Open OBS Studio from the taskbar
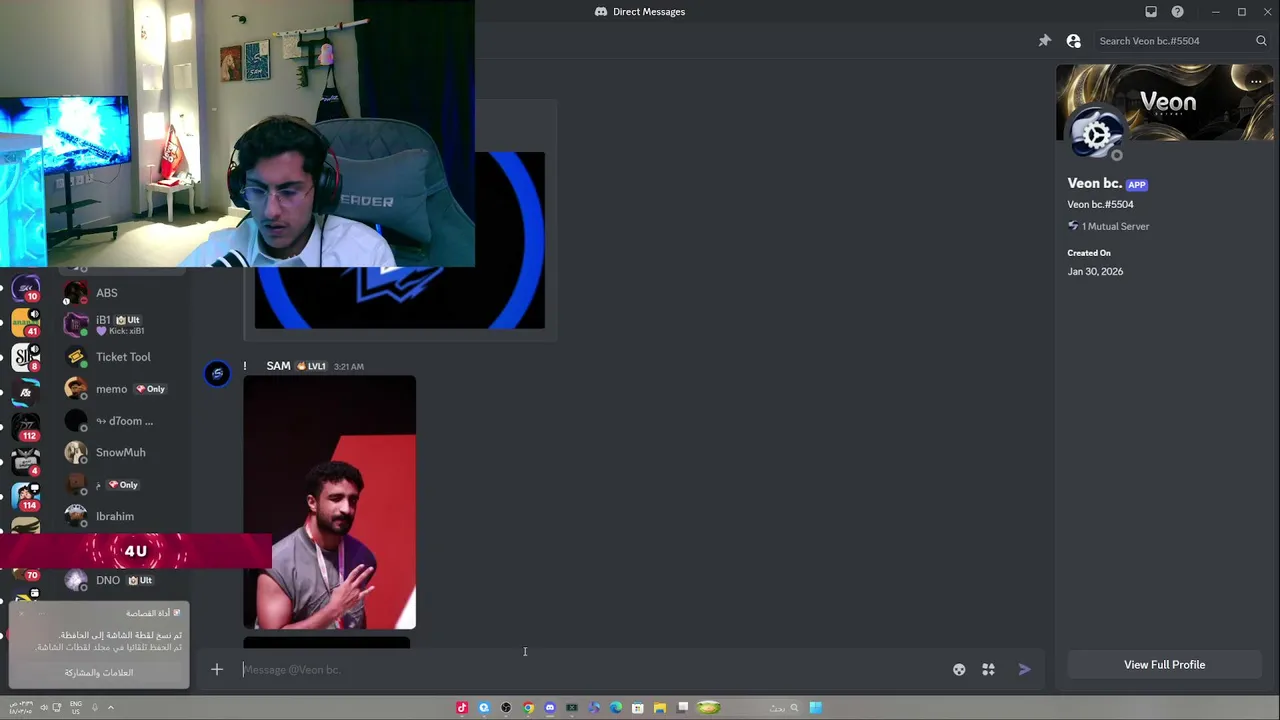Viewport: 1280px width, 720px height. 506,708
